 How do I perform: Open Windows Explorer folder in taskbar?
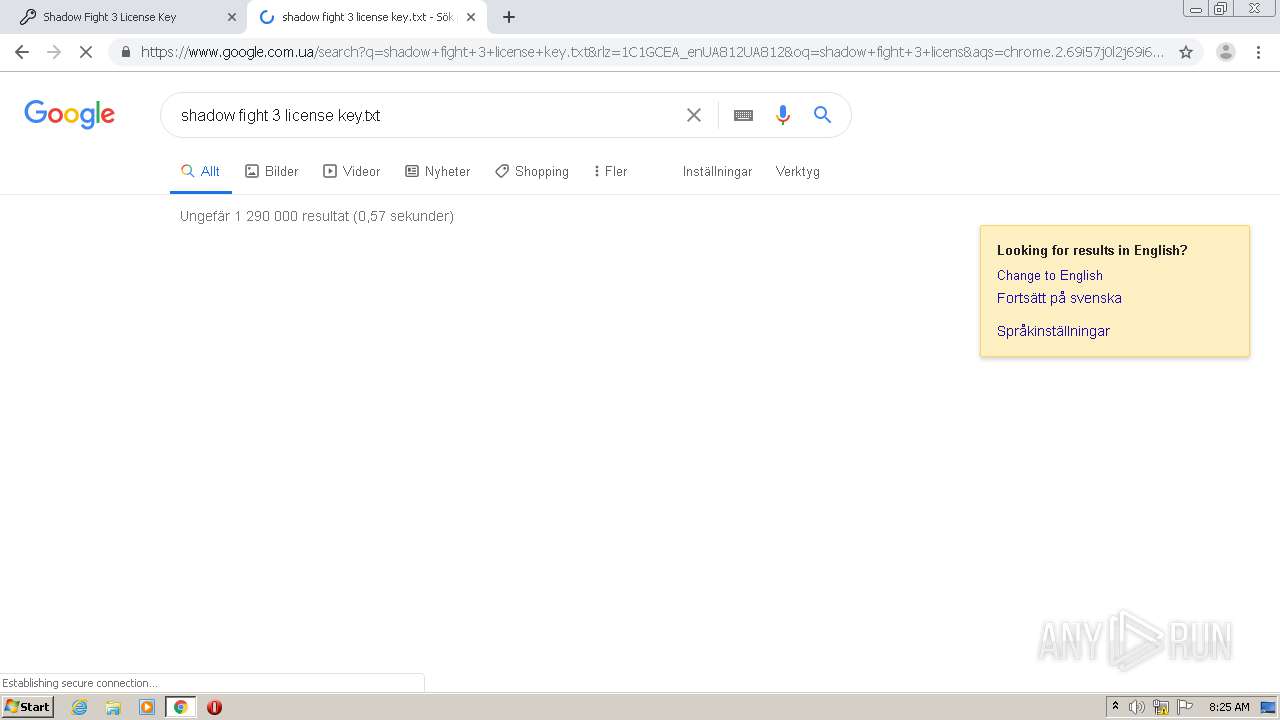point(113,707)
